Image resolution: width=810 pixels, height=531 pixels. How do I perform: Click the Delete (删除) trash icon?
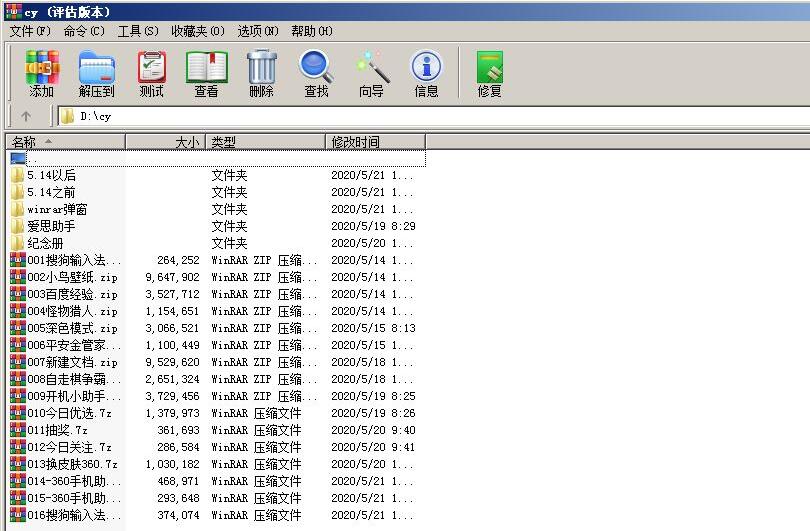click(x=261, y=67)
